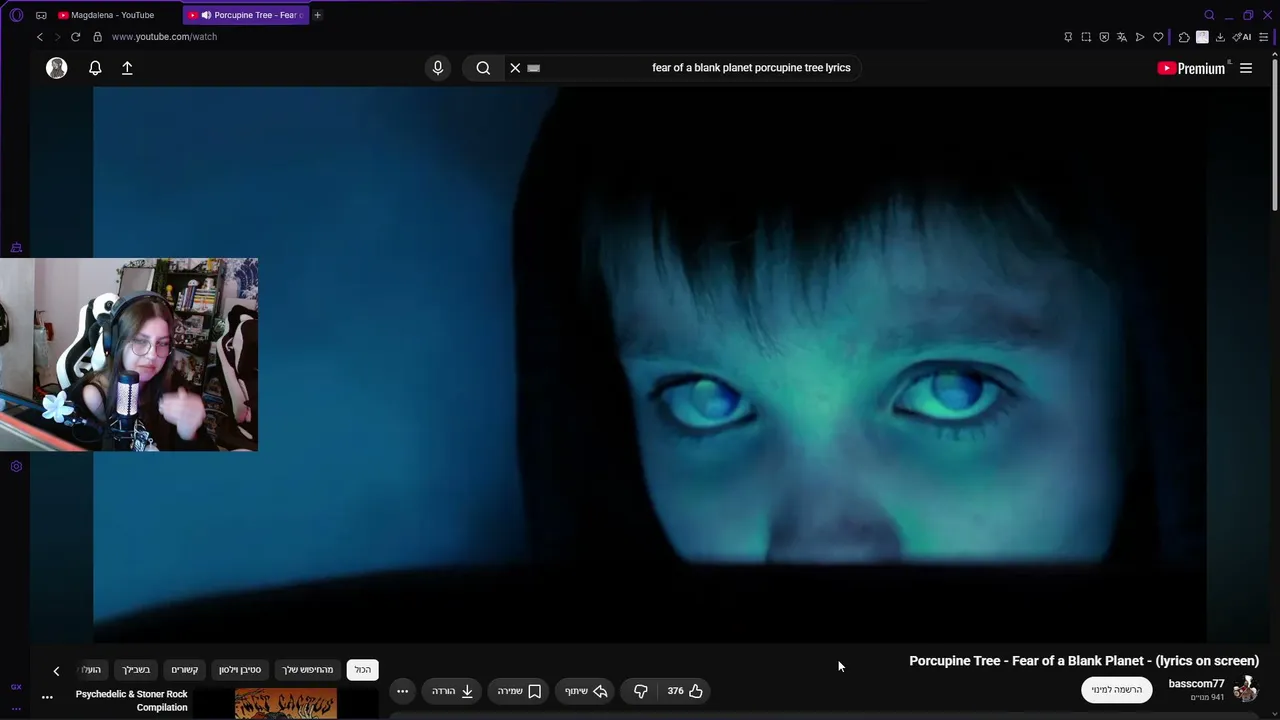Click the Opera sidebar icon above the webcam overlay
Screen dimensions: 1280x720
pyautogui.click(x=16, y=247)
